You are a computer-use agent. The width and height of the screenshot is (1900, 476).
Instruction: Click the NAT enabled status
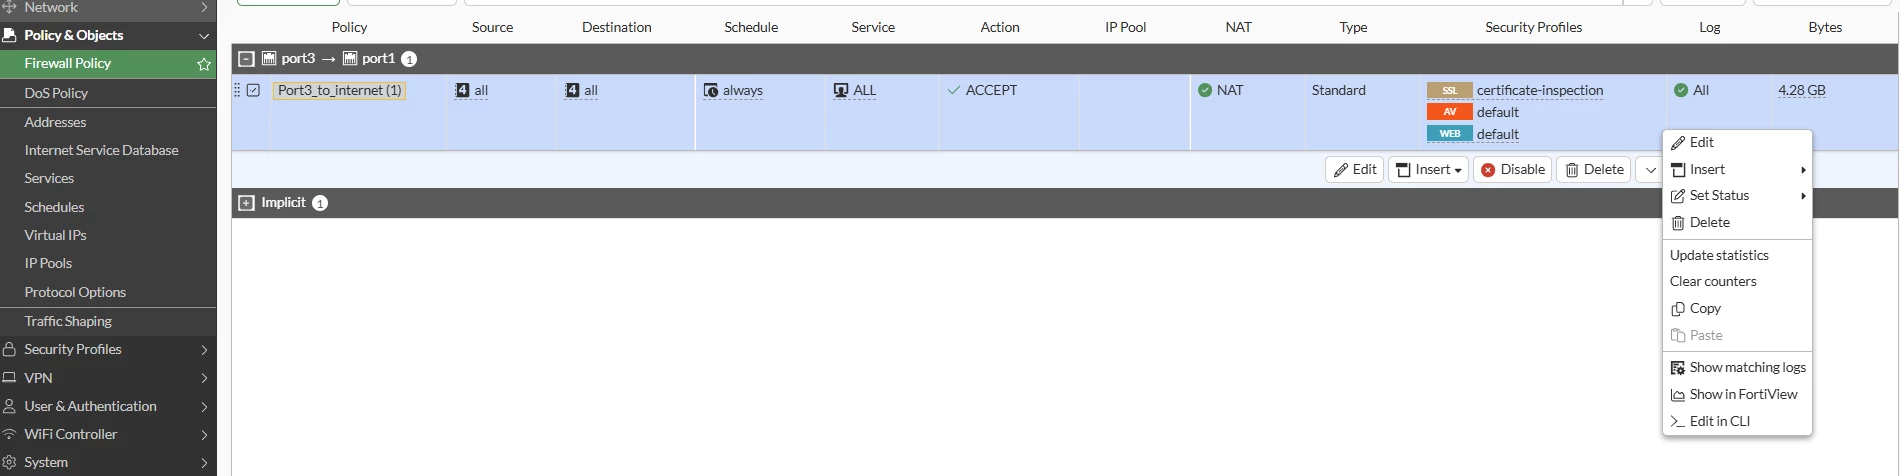click(1221, 90)
